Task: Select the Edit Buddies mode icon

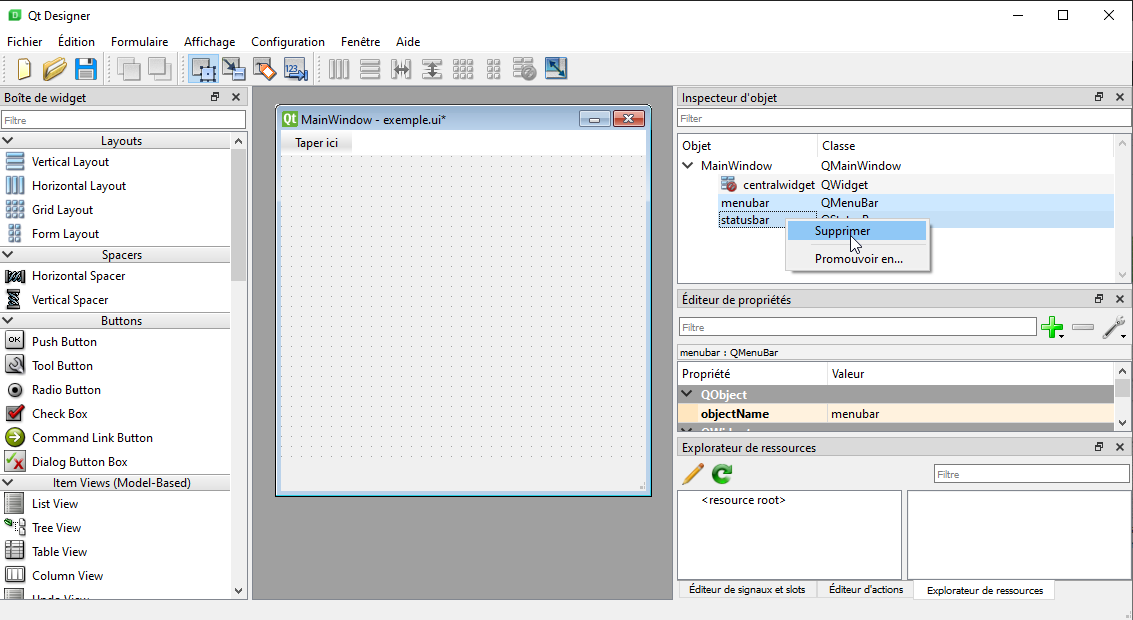Action: click(x=264, y=69)
